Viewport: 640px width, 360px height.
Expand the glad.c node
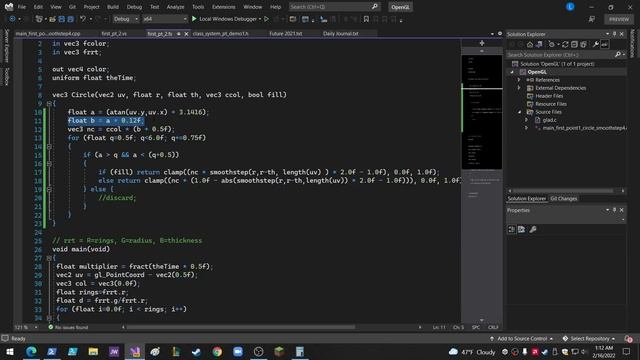point(527,120)
